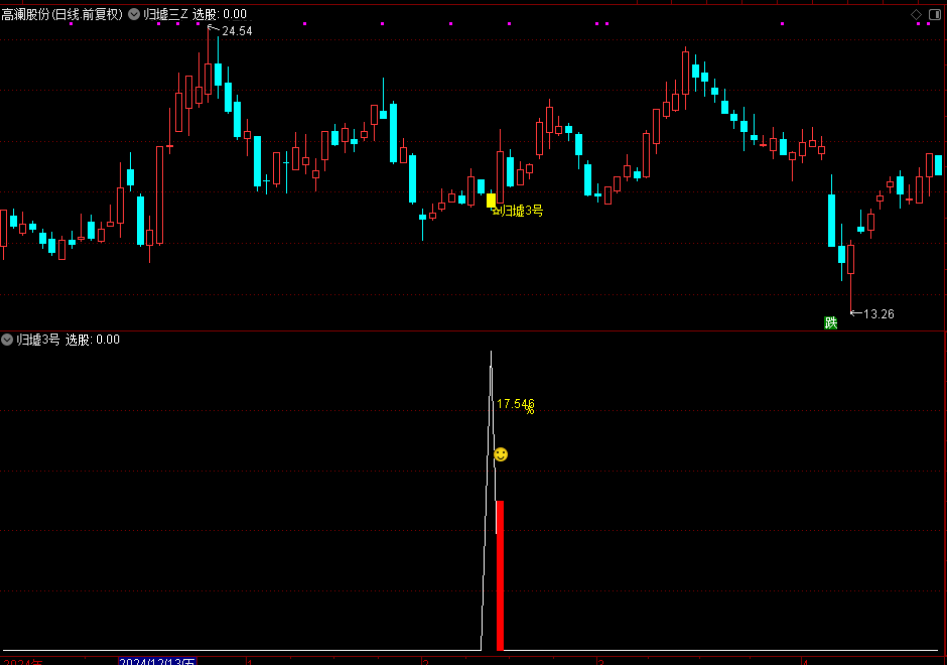Click the circle icon at top right
The width and height of the screenshot is (947, 665).
coord(936,14)
